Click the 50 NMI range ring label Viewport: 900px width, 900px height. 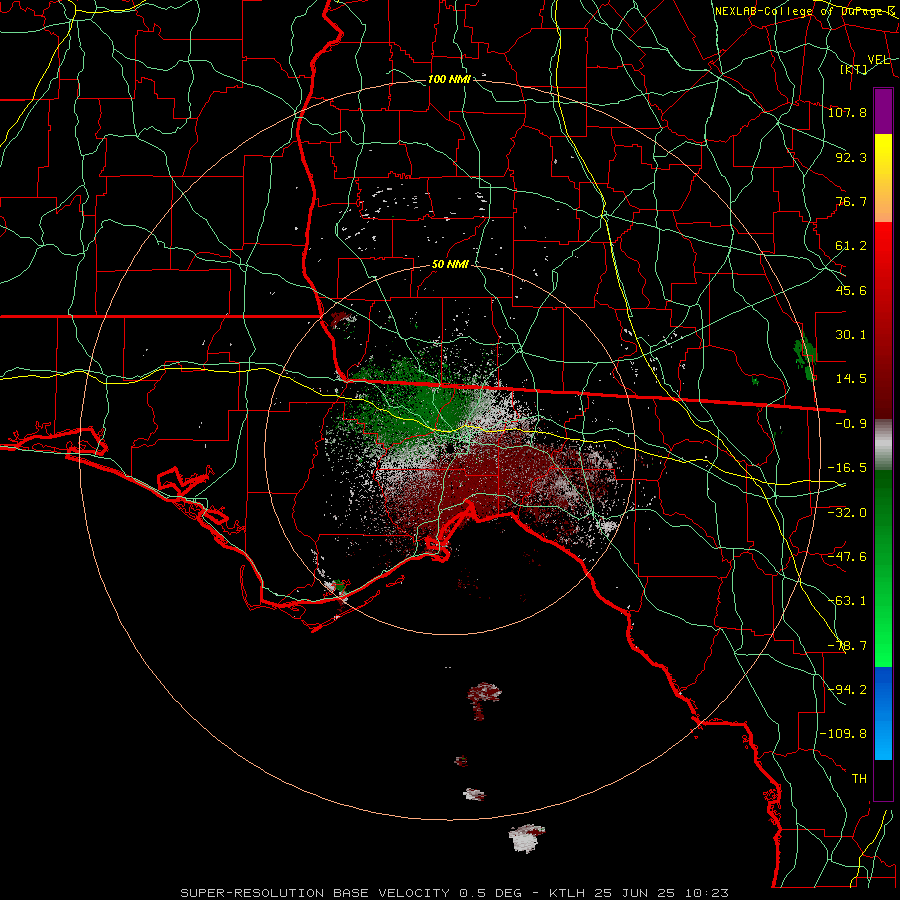[x=450, y=265]
